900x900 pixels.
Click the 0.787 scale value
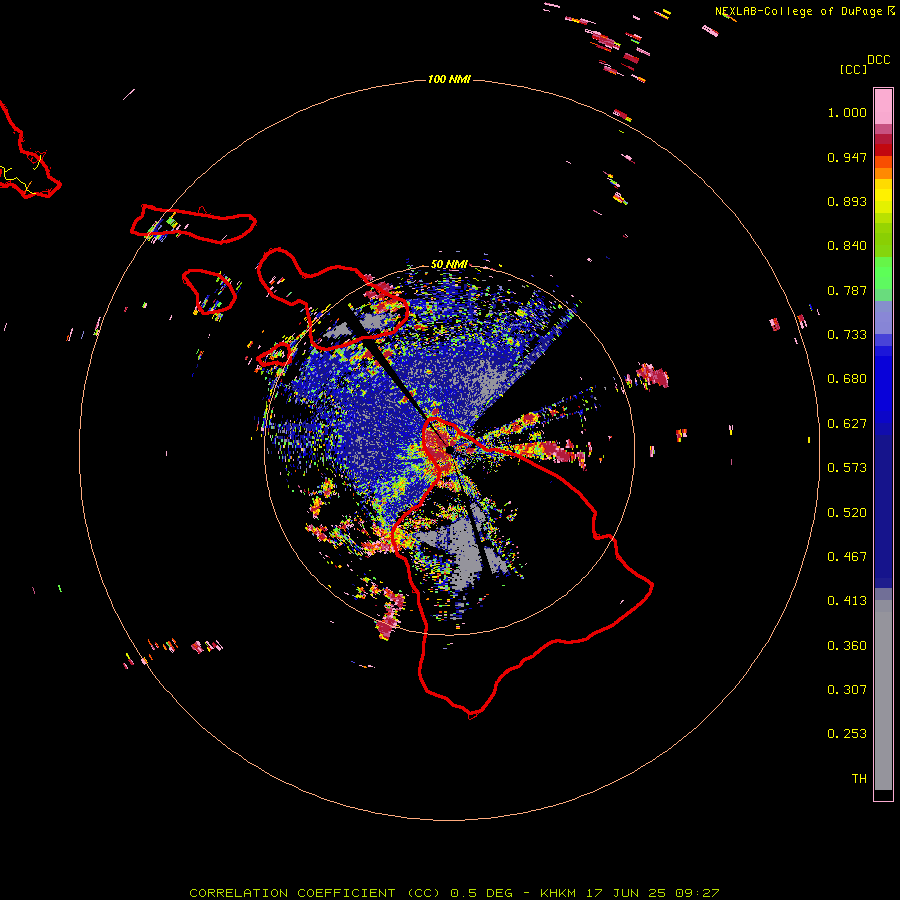pyautogui.click(x=847, y=290)
